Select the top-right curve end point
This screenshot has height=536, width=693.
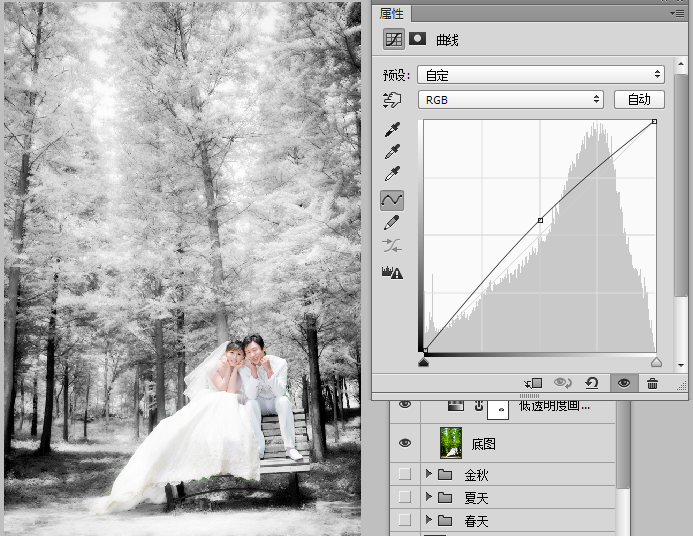pos(655,122)
